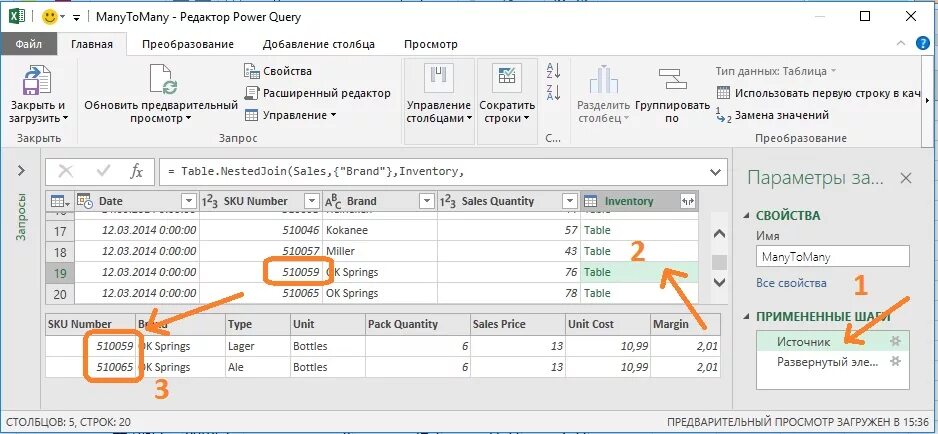Click the table menu icon in grid corner
This screenshot has height=434, width=938.
[x=60, y=201]
